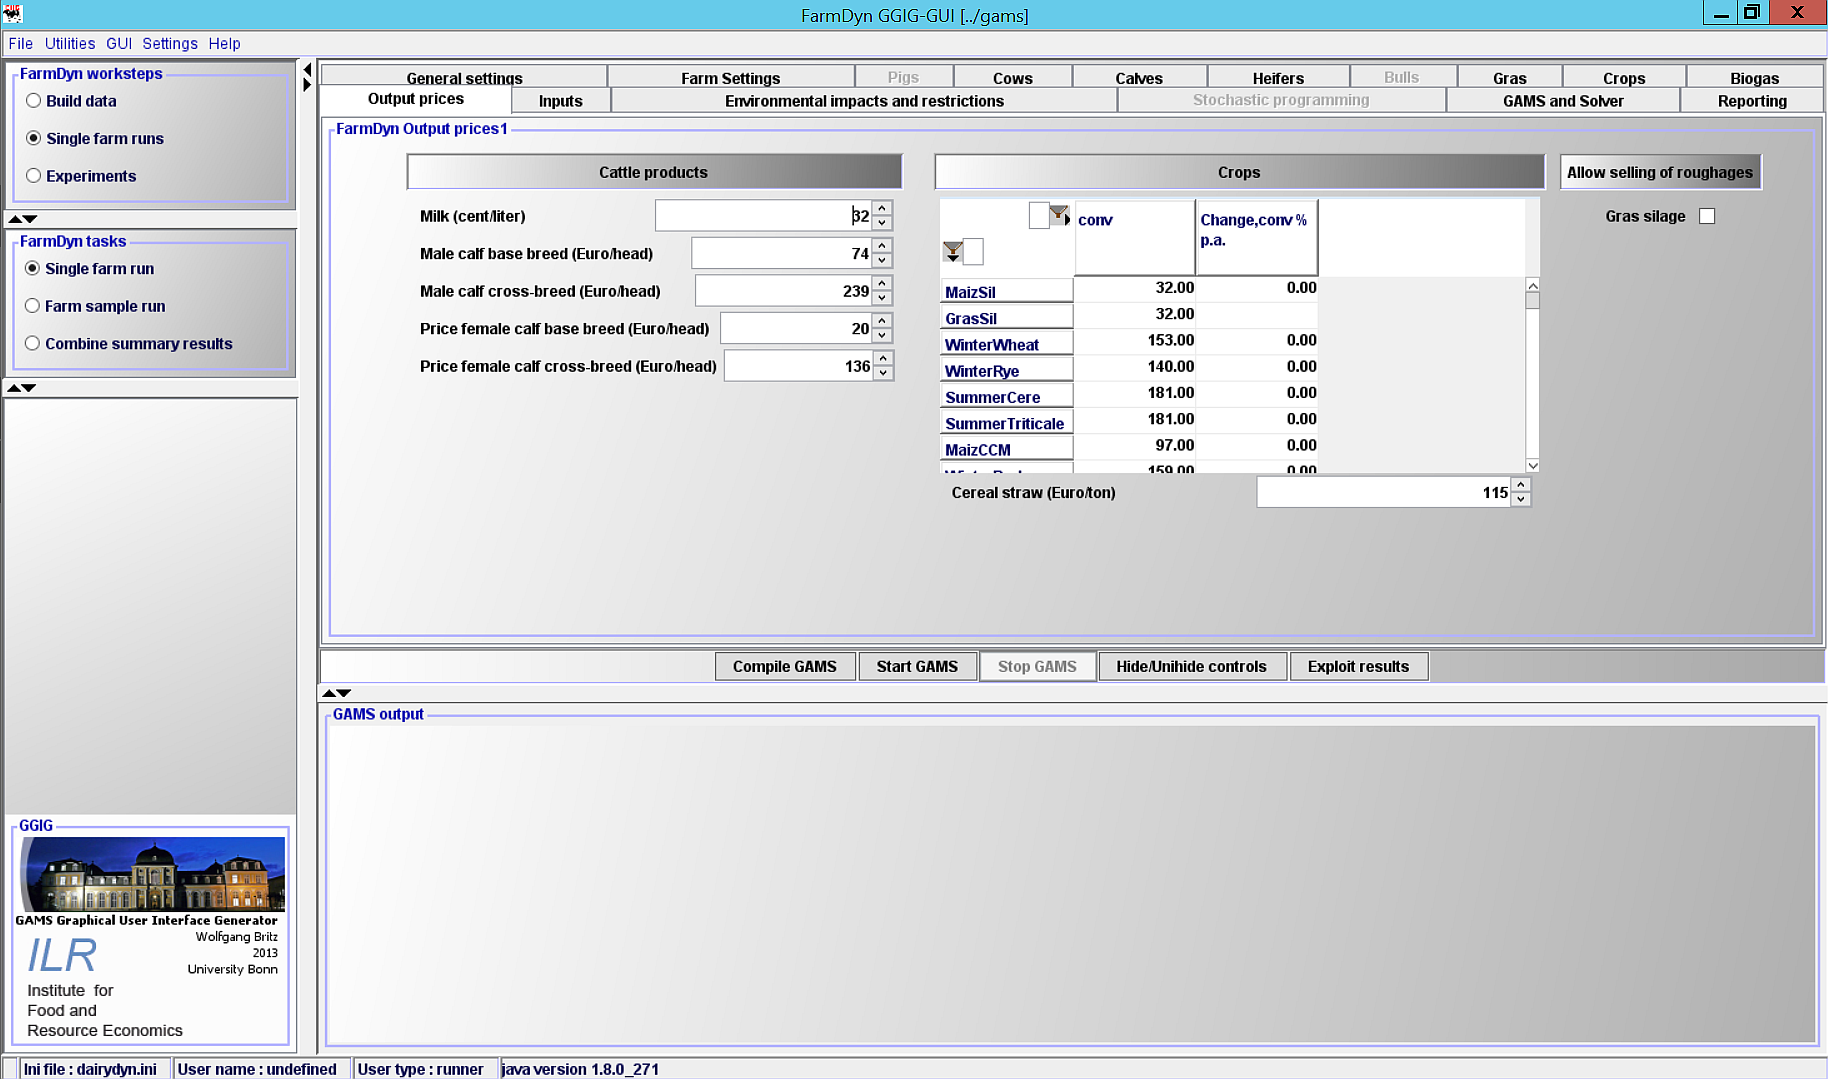Viewport: 1828px width, 1079px height.
Task: Increase Male calf base breed price
Action: [x=882, y=246]
